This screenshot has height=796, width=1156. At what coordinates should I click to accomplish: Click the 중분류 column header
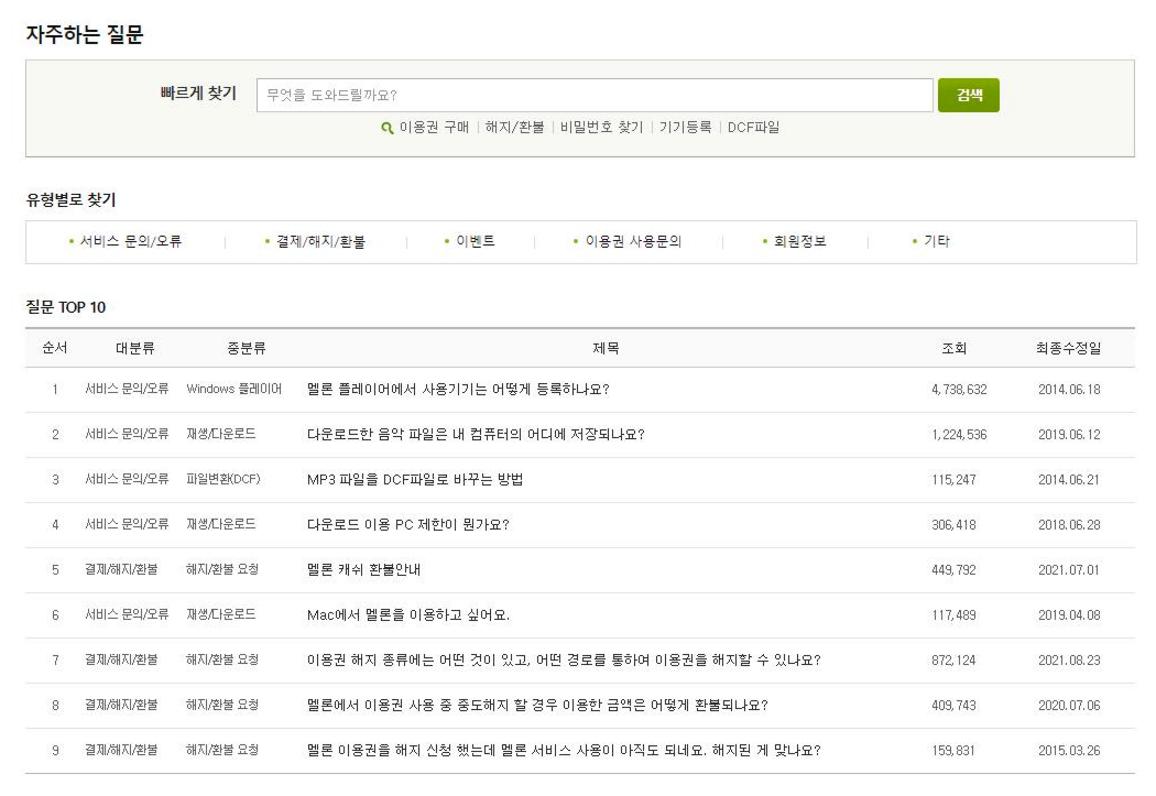coord(246,348)
